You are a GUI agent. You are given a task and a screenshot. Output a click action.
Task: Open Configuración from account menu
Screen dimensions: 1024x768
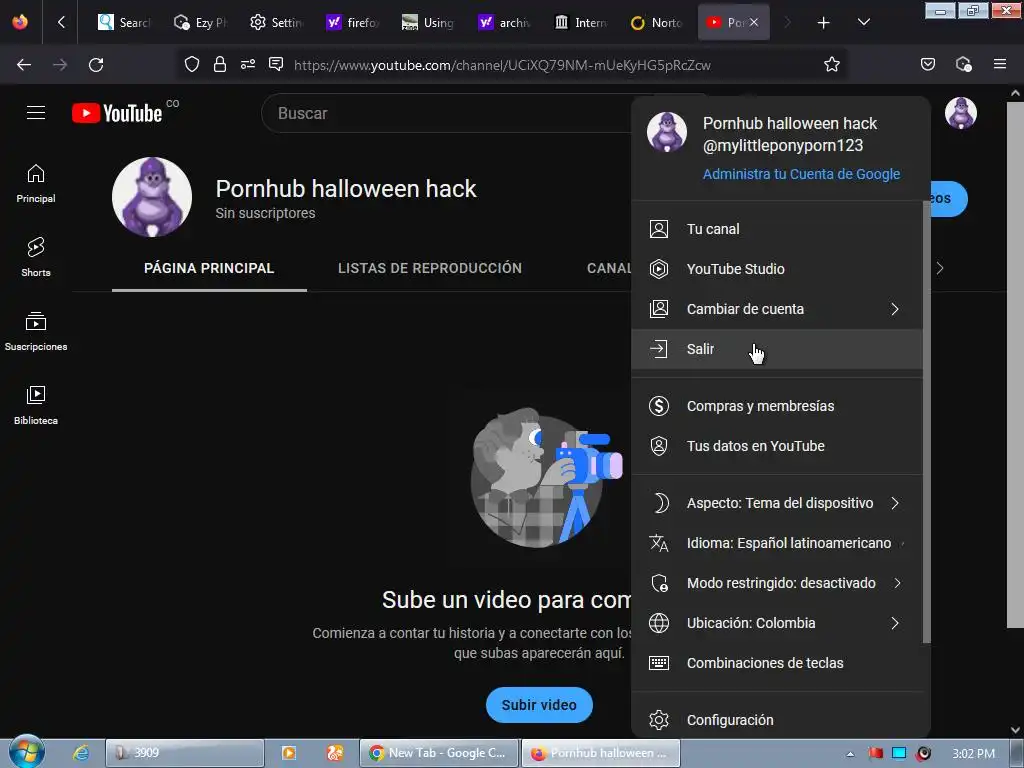click(x=777, y=720)
